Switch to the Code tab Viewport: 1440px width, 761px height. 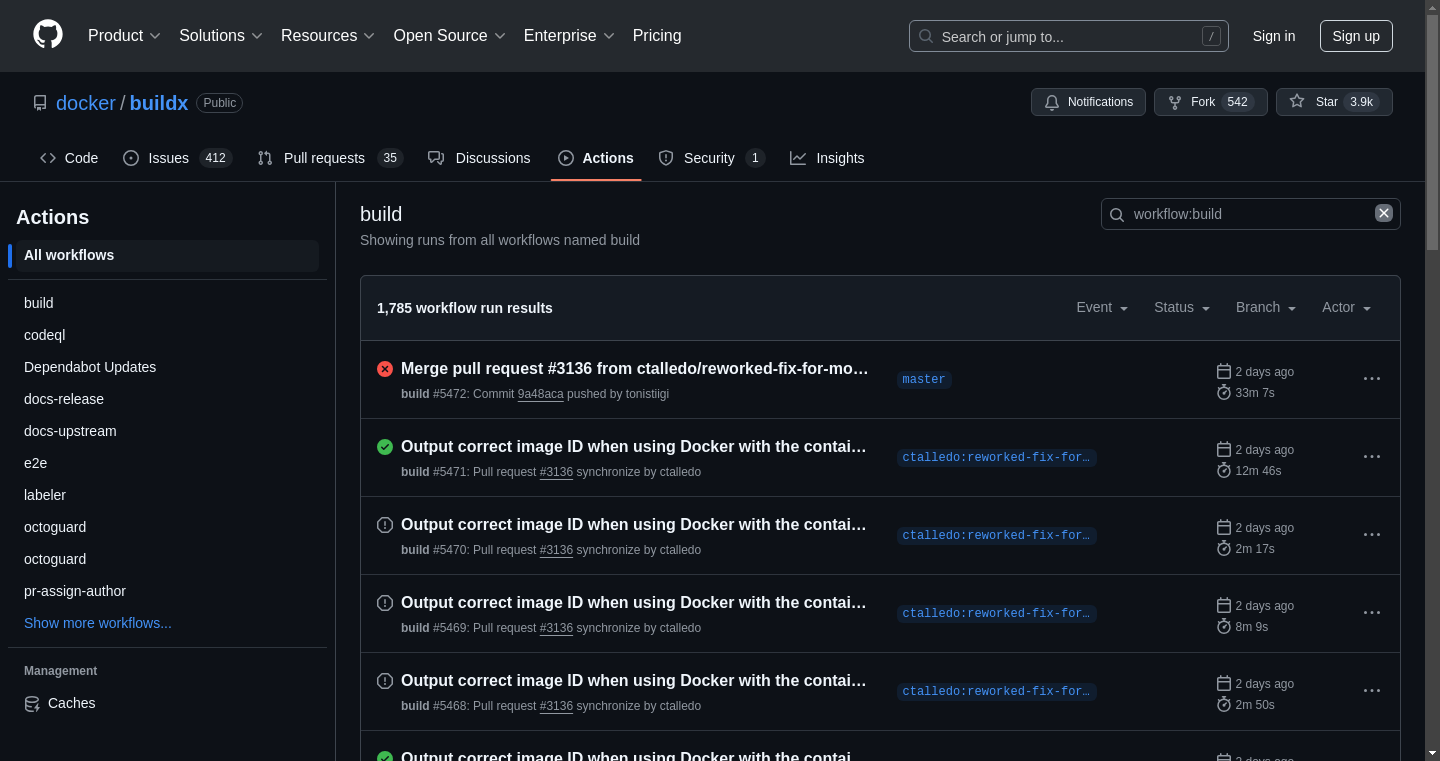point(69,158)
